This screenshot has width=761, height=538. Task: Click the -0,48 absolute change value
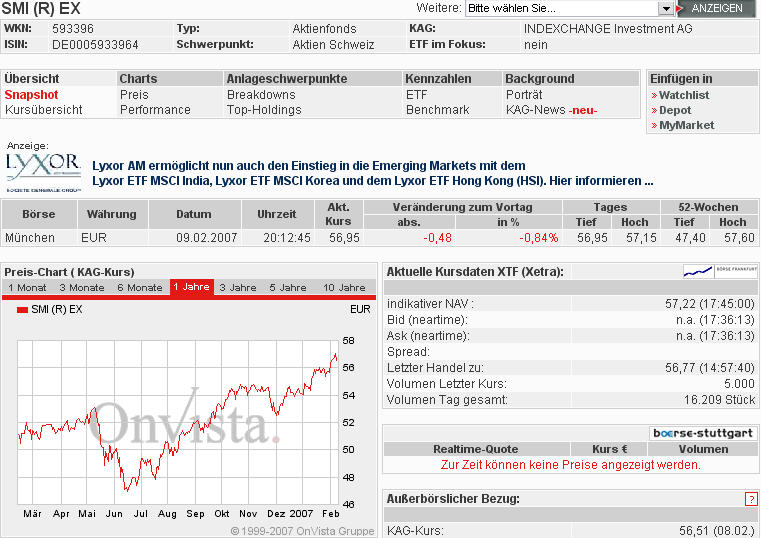pos(437,238)
